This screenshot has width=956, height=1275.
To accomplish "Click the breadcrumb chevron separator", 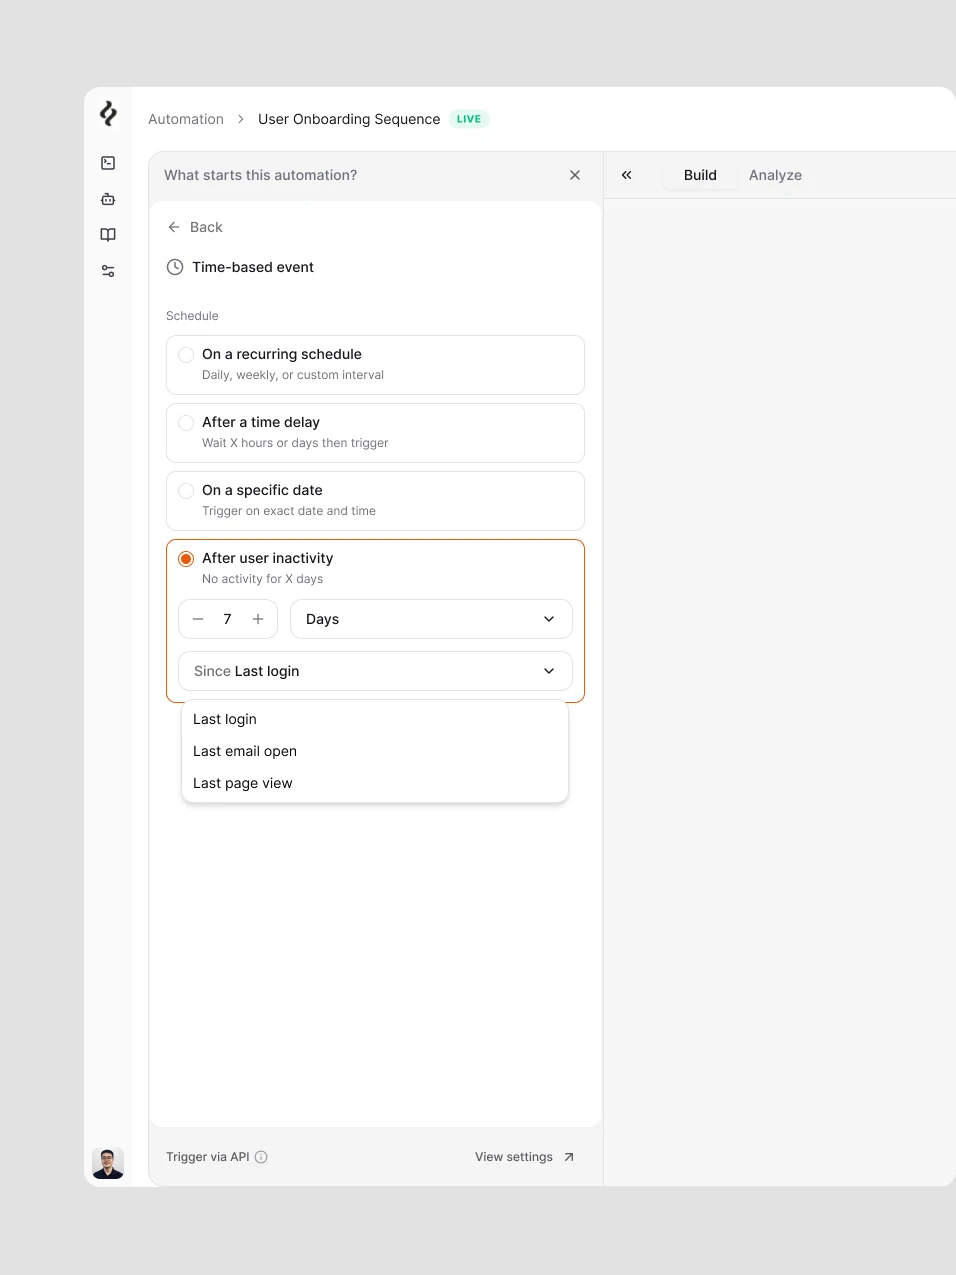I will [241, 119].
